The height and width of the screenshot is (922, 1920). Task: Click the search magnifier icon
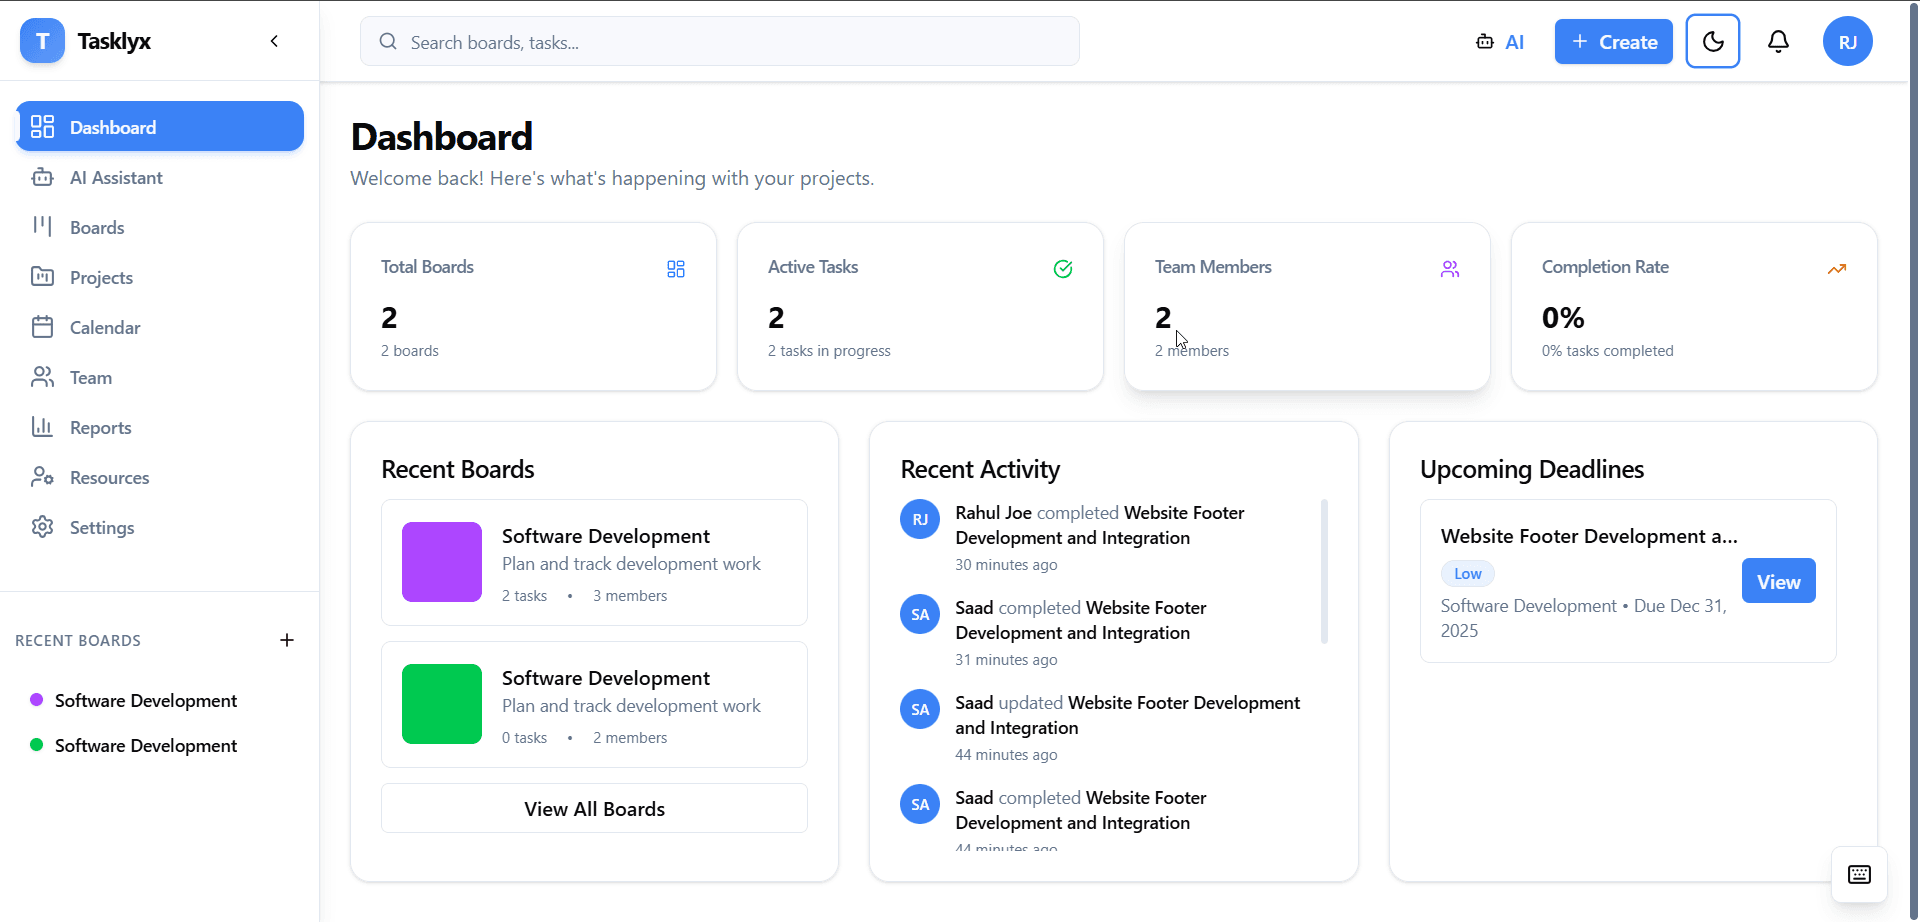pyautogui.click(x=388, y=42)
